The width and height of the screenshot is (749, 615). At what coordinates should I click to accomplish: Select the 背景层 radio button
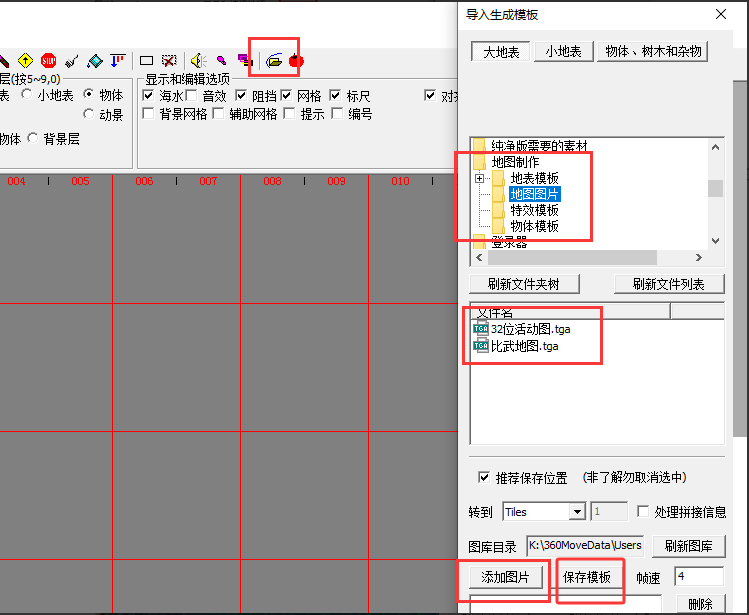point(33,139)
